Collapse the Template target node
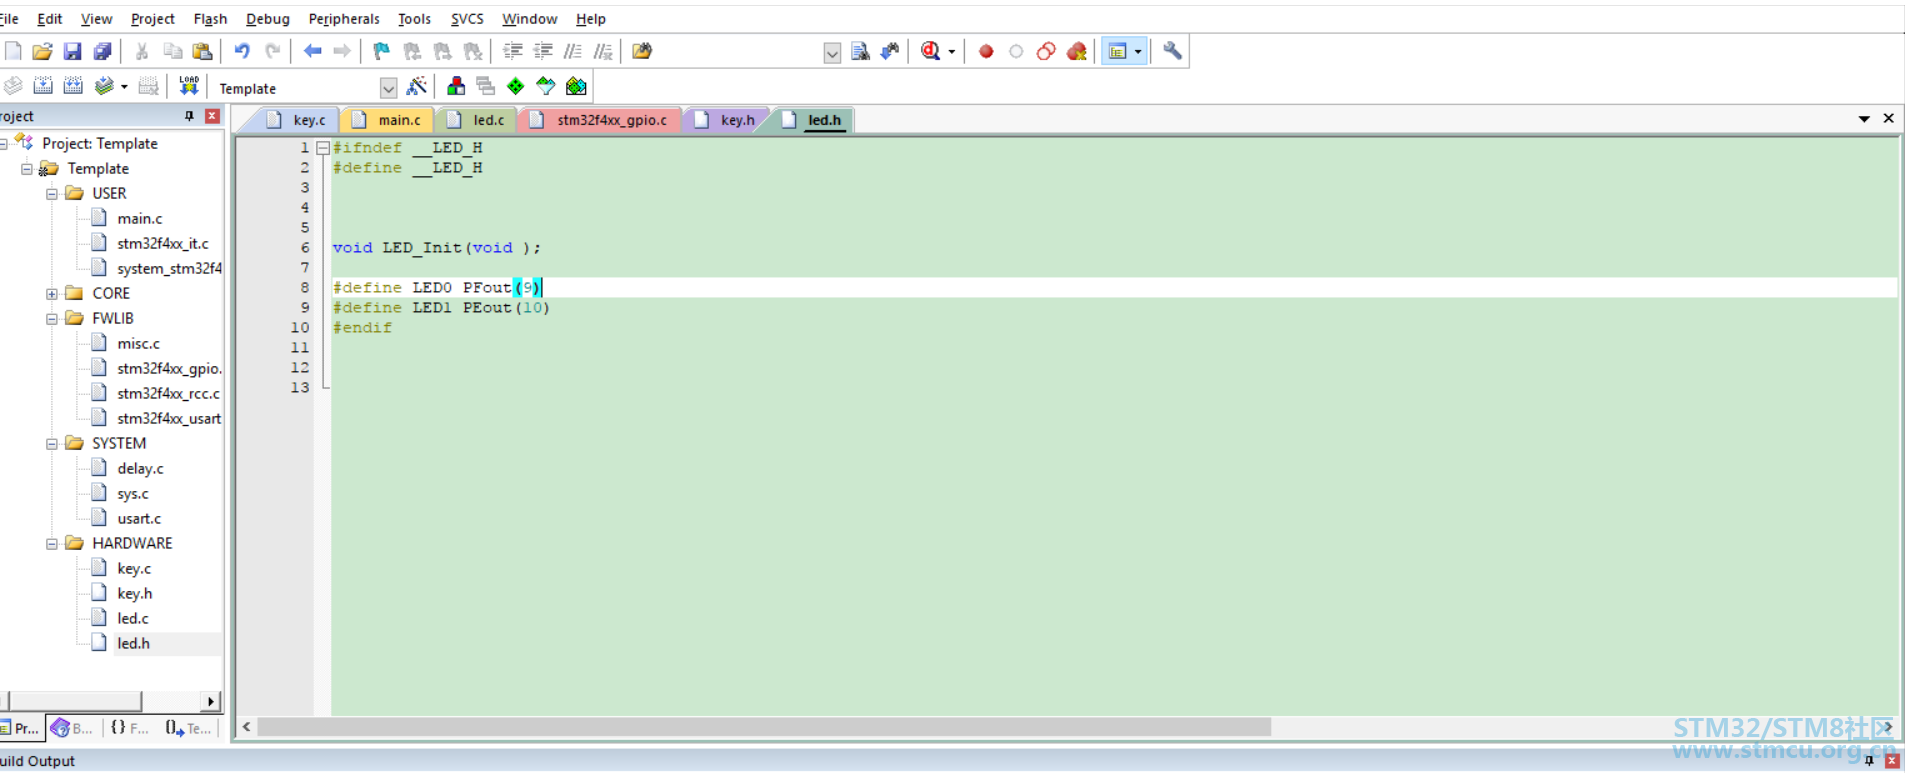 pos(27,169)
